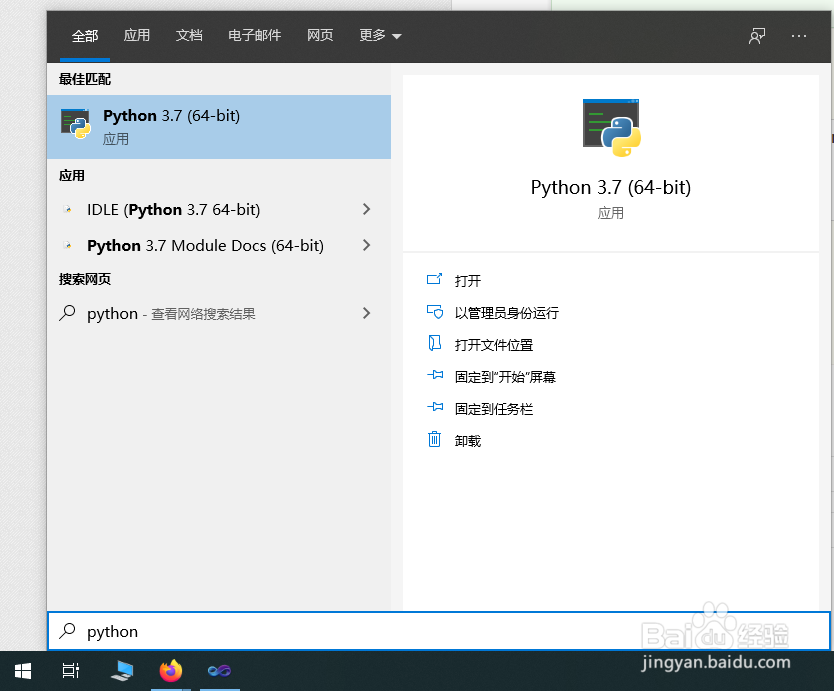Click the trash icon beside 卸载
The width and height of the screenshot is (836, 691).
[x=435, y=439]
